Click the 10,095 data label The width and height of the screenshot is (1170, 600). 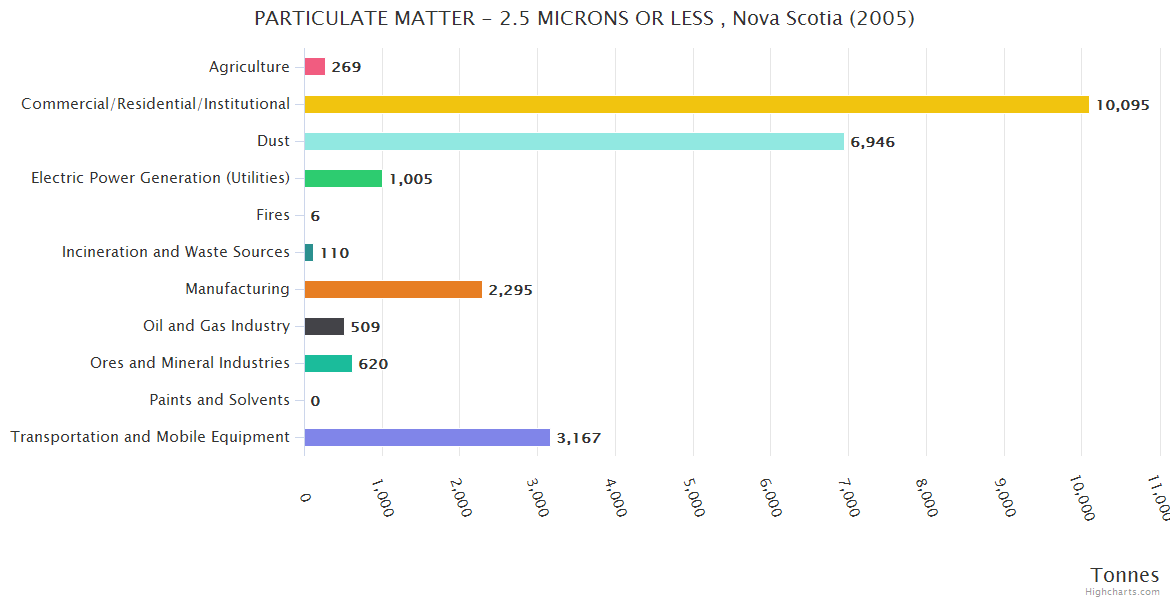tap(1122, 105)
